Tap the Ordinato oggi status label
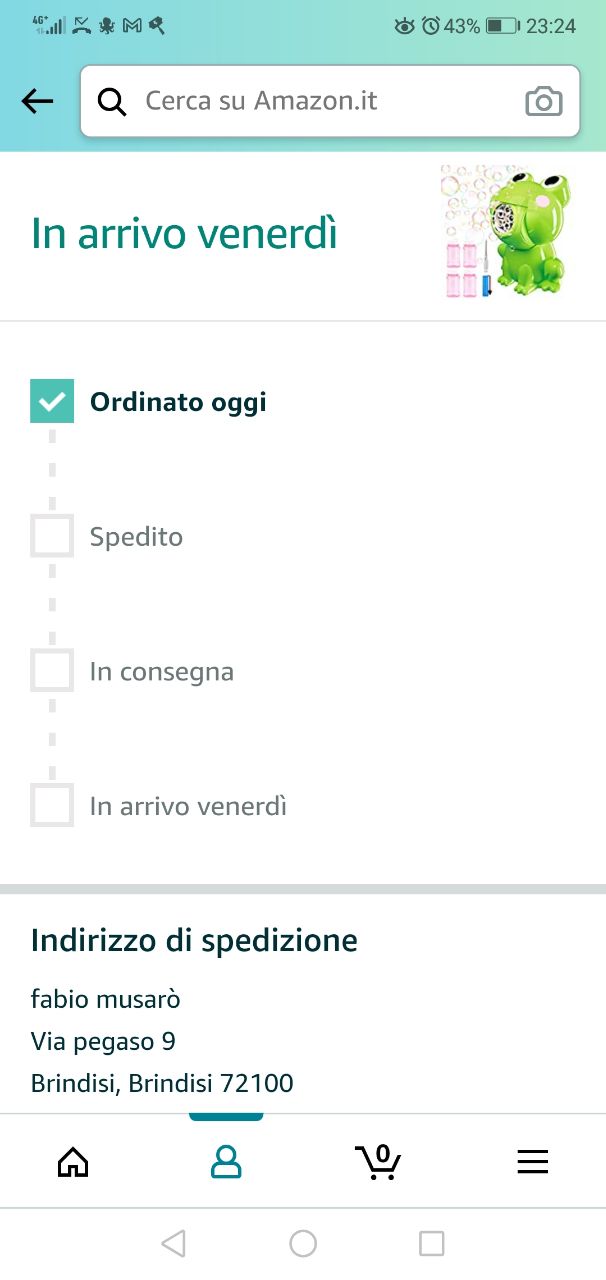 pos(178,402)
